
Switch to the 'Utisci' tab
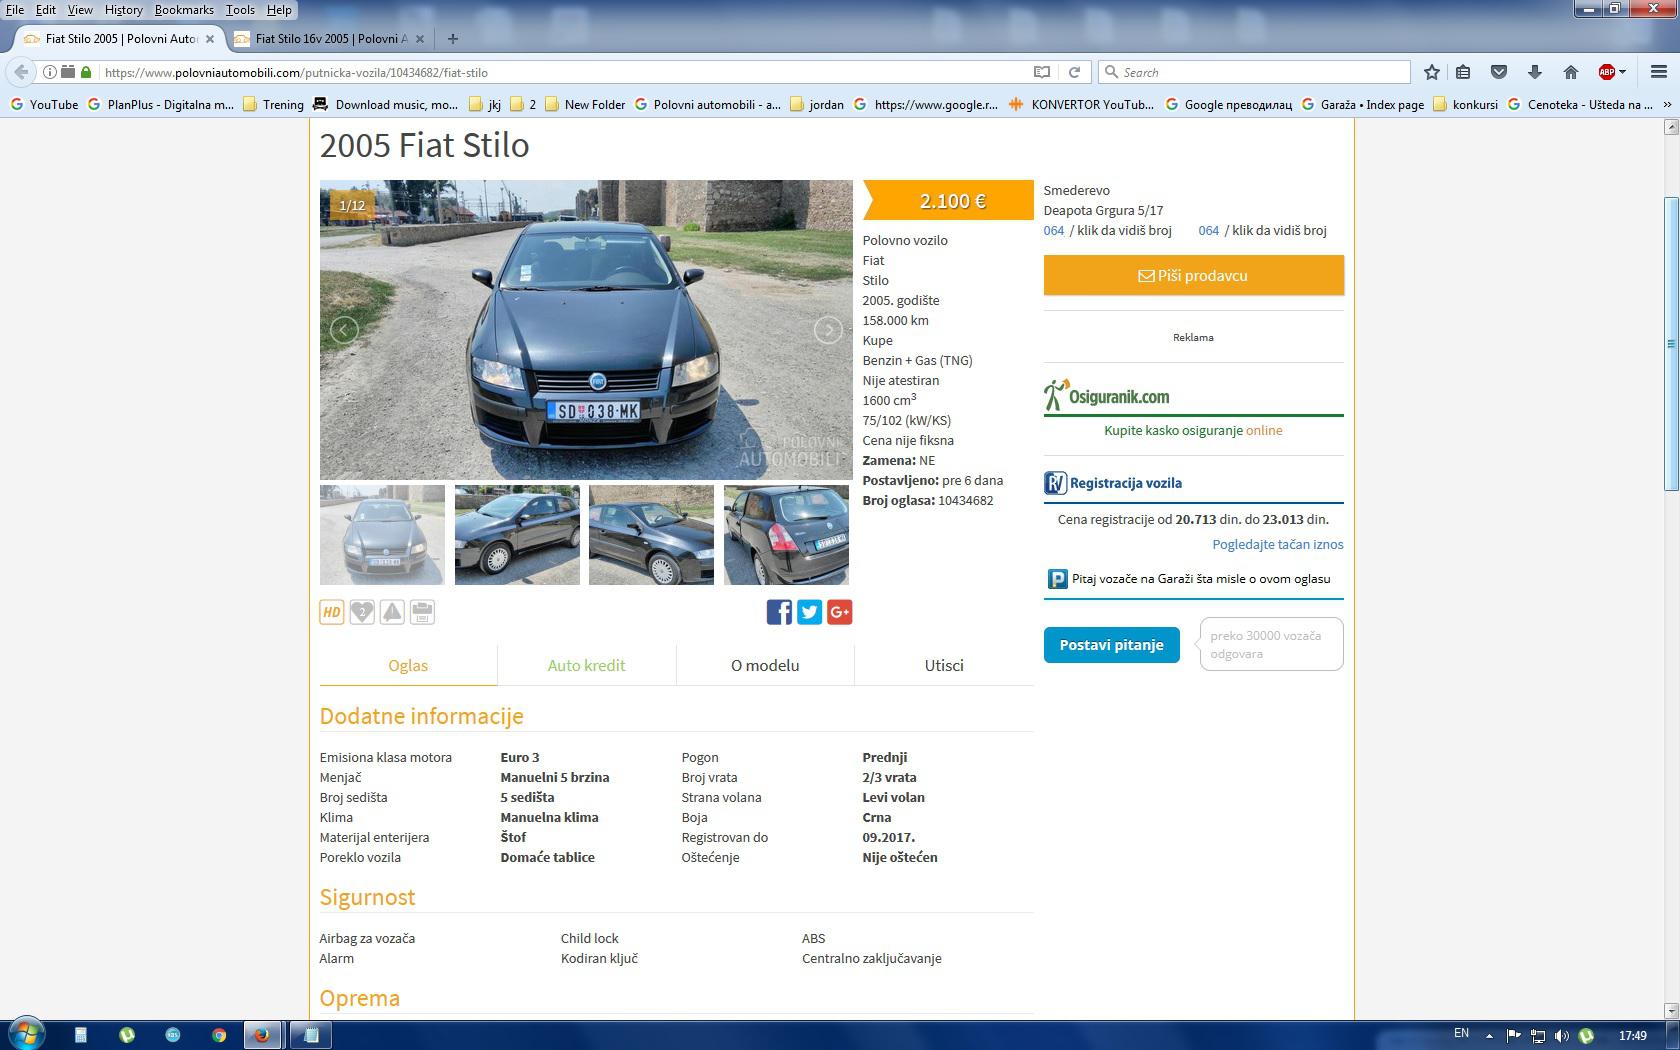pyautogui.click(x=944, y=665)
